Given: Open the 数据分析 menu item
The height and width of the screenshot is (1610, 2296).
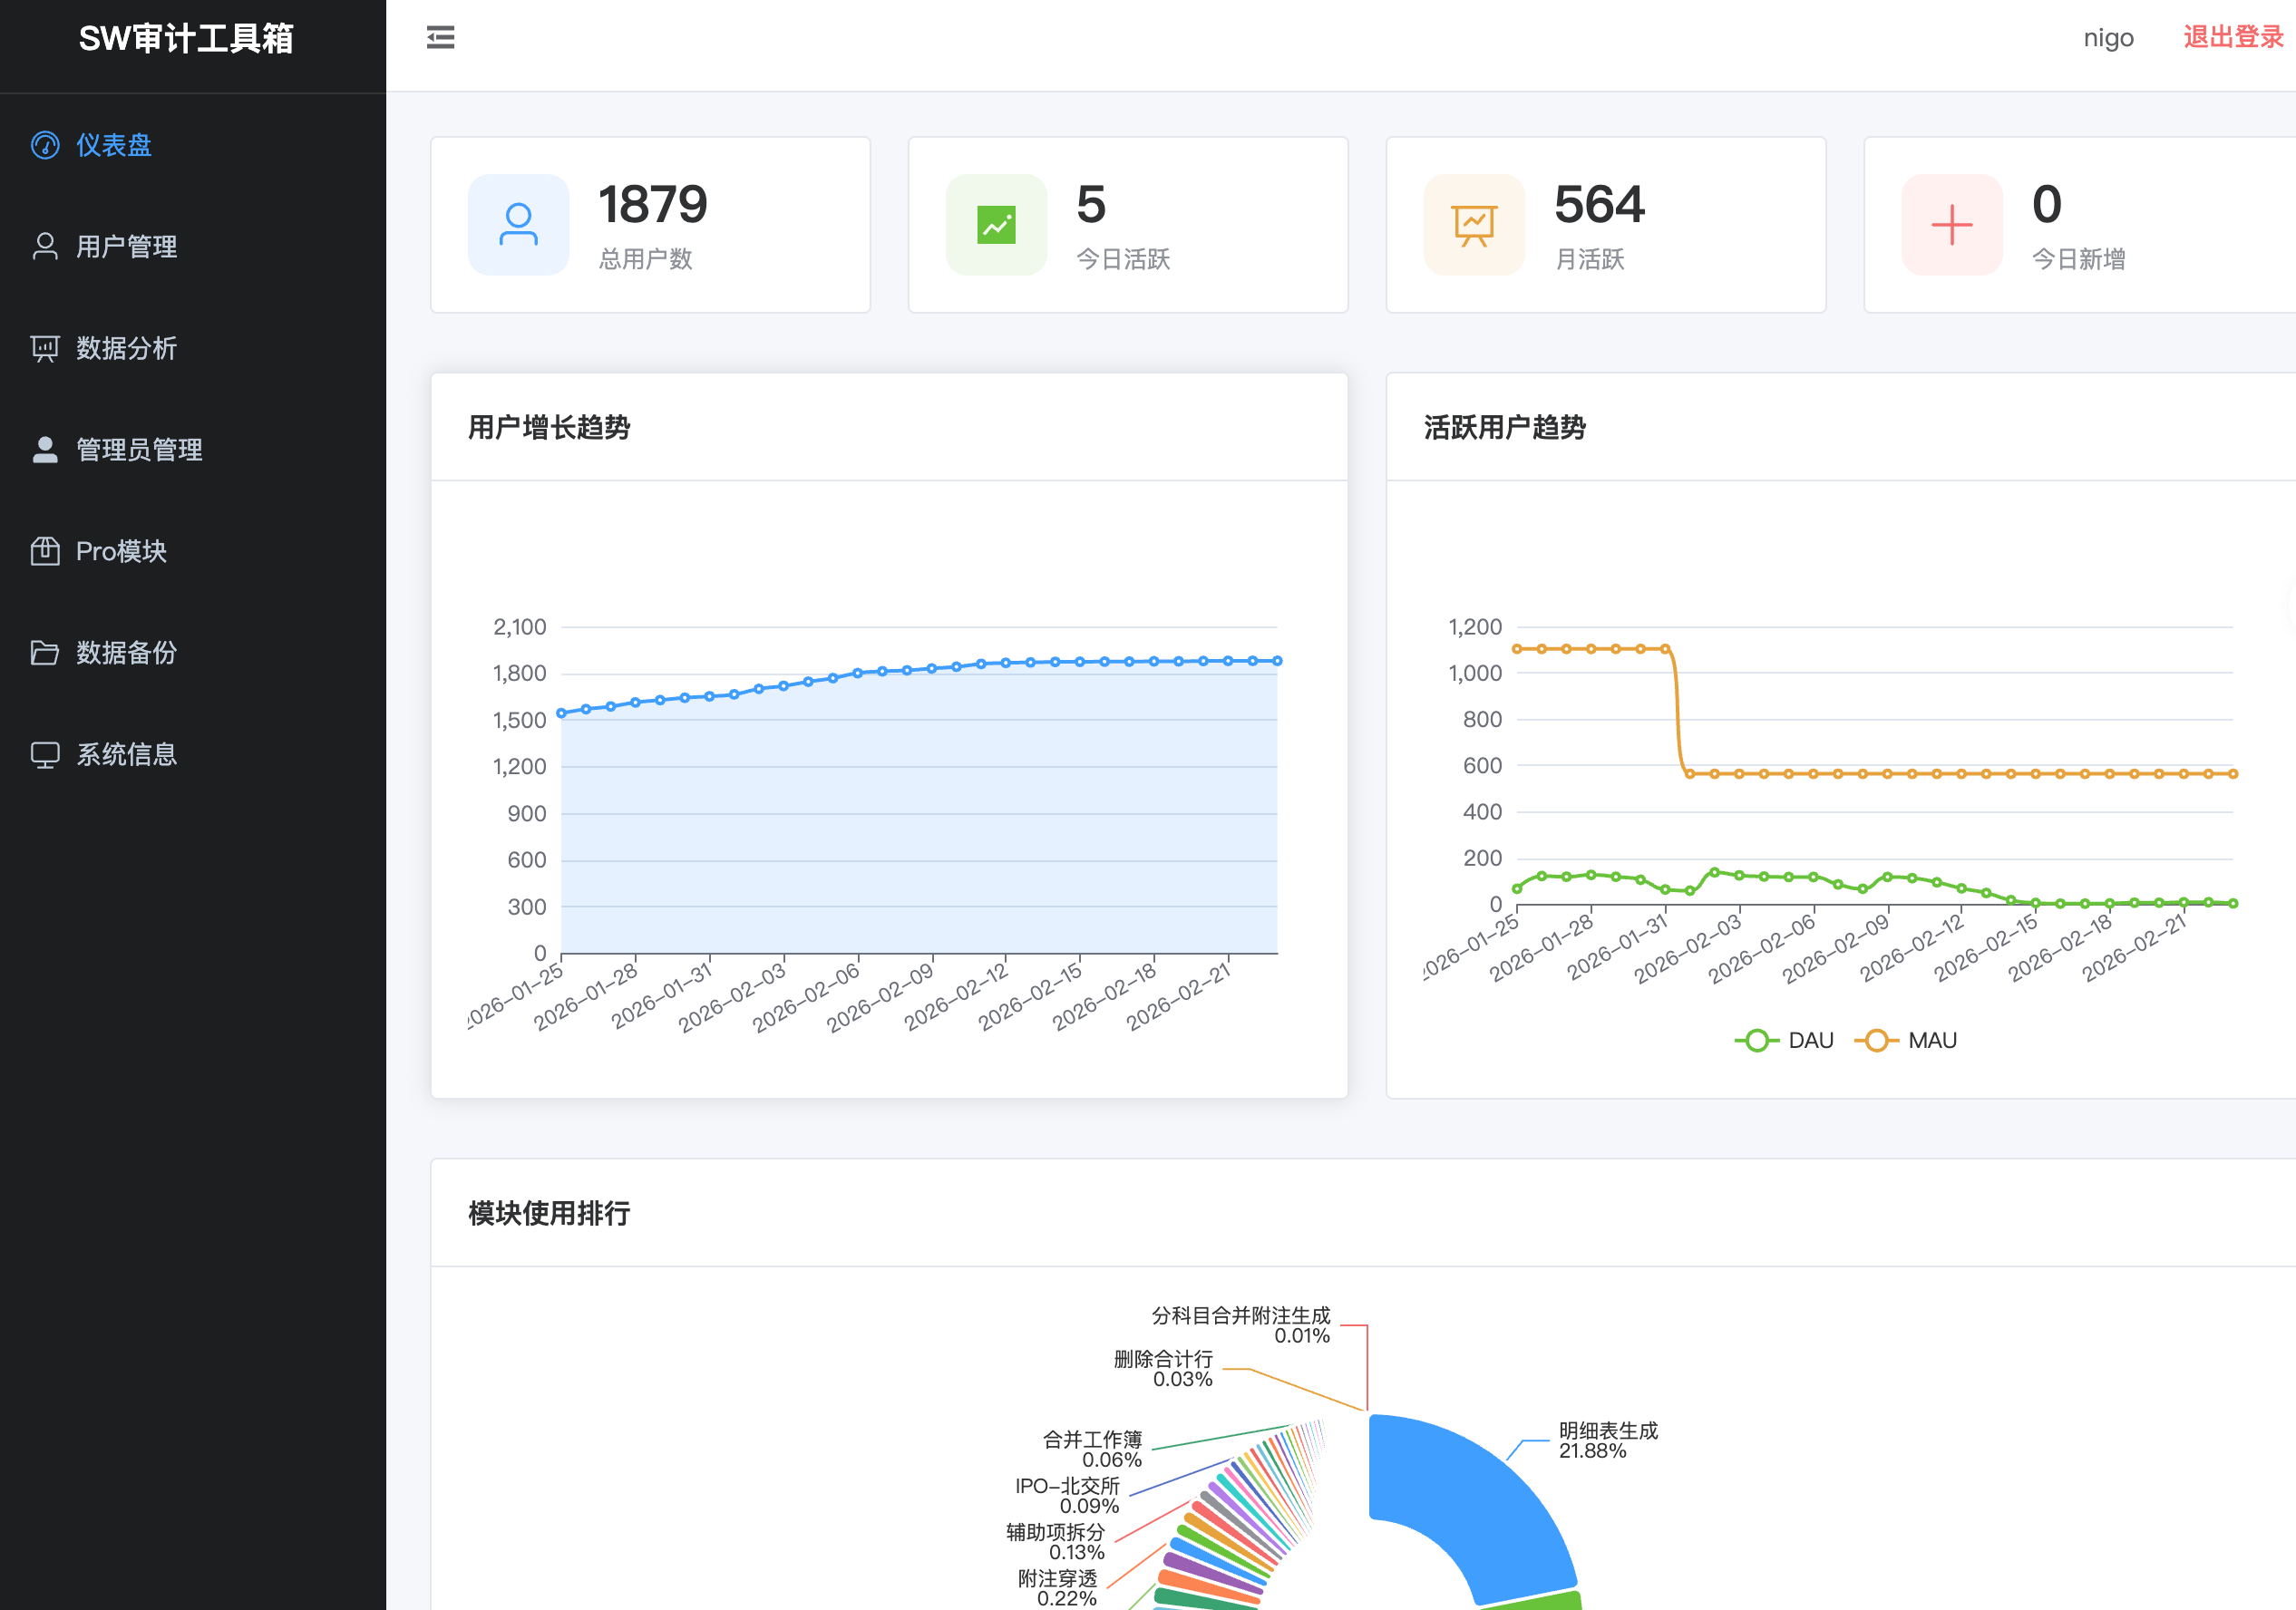Looking at the screenshot, I should (x=126, y=348).
